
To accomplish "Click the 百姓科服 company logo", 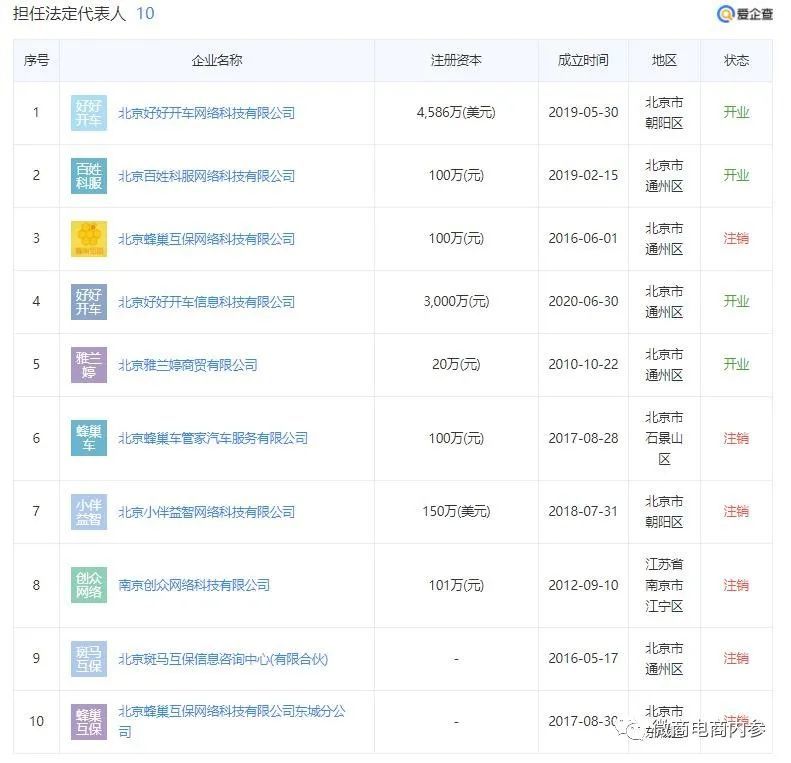I will coord(89,176).
